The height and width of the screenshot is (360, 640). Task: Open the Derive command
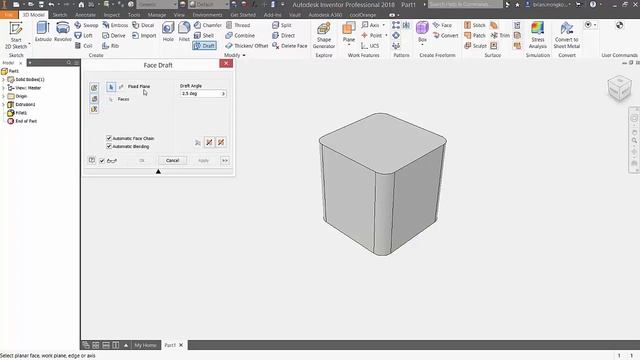[114, 36]
